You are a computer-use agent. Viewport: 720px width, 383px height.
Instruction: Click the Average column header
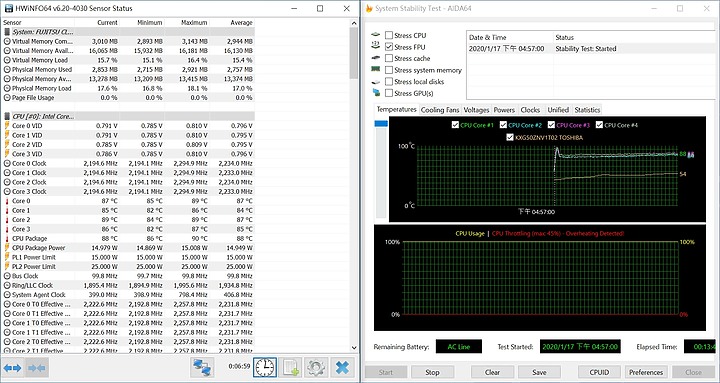[x=232, y=23]
